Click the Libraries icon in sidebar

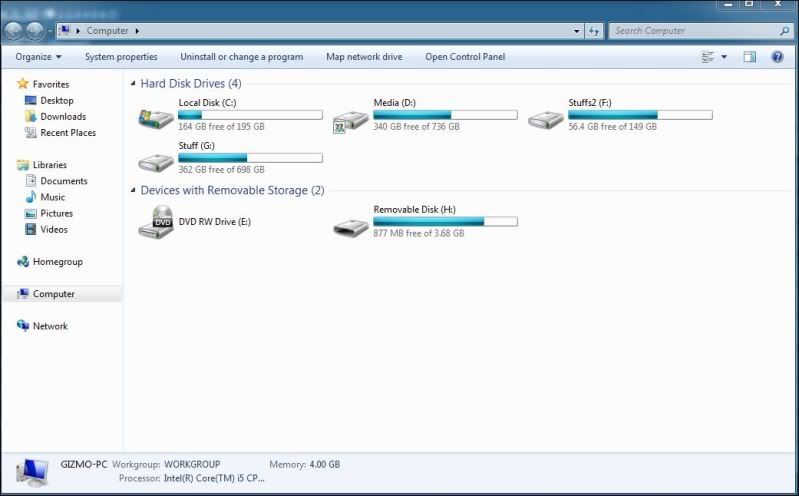22,165
